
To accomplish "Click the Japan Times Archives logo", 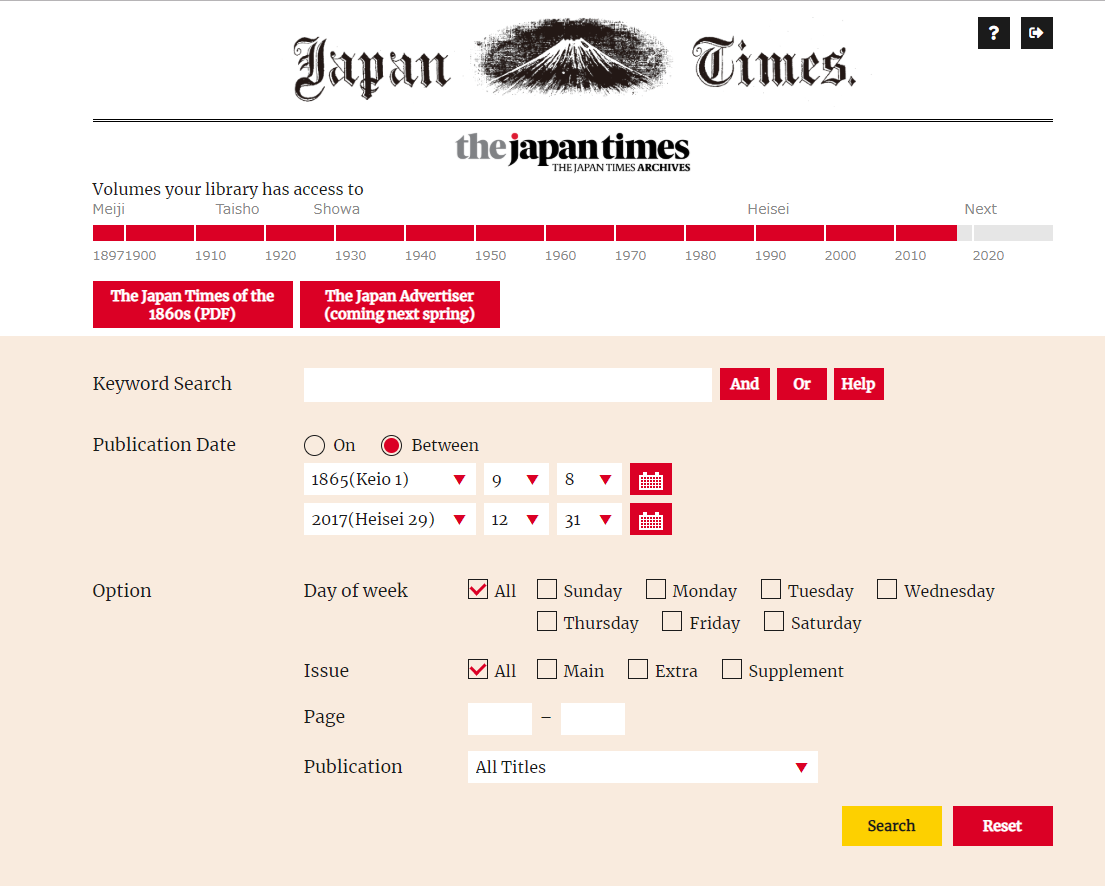I will (572, 151).
